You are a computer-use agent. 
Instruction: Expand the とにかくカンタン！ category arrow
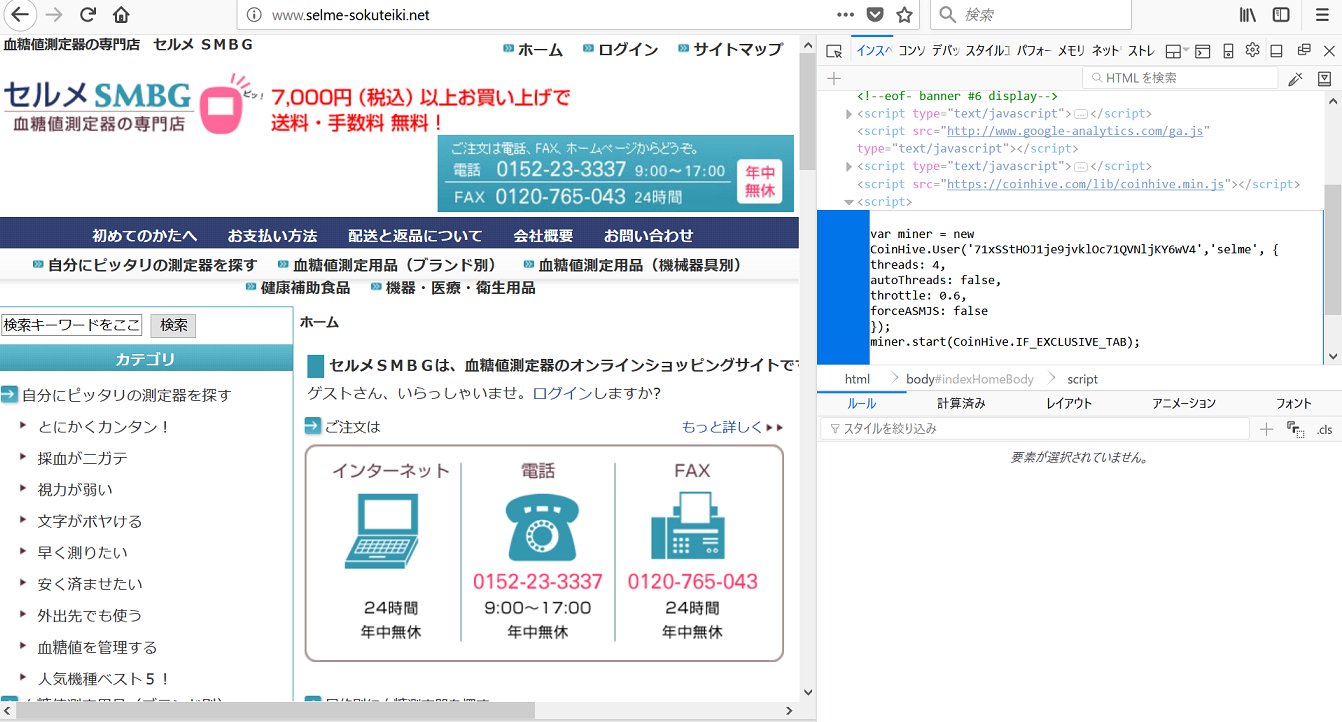24,426
